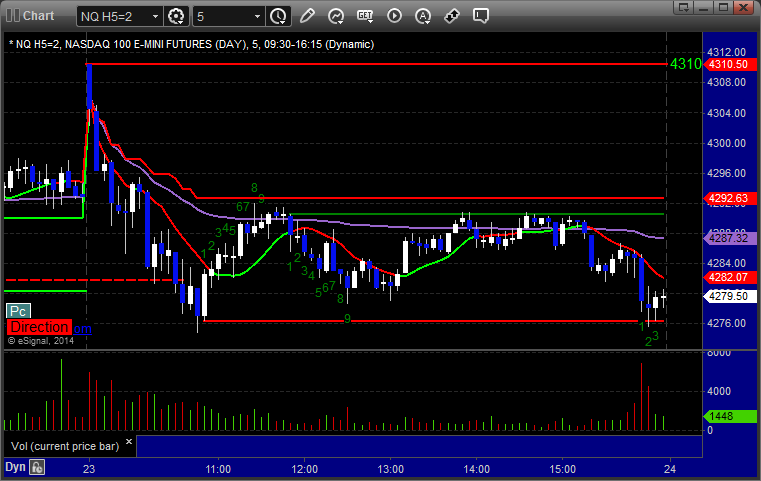
Task: Expand the NQ H5=2 symbol dropdown
Action: coord(155,17)
